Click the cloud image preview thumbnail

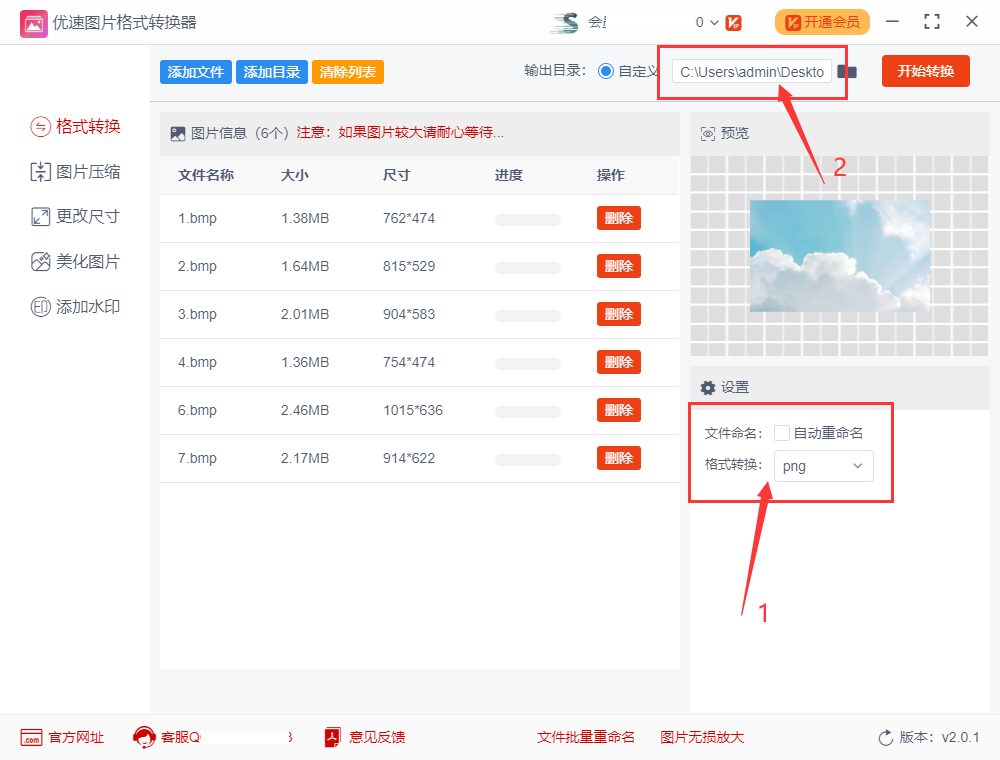click(x=838, y=255)
